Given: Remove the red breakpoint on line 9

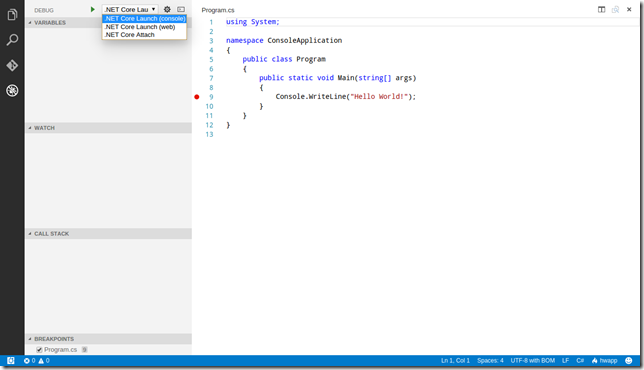Looking at the screenshot, I should point(197,97).
